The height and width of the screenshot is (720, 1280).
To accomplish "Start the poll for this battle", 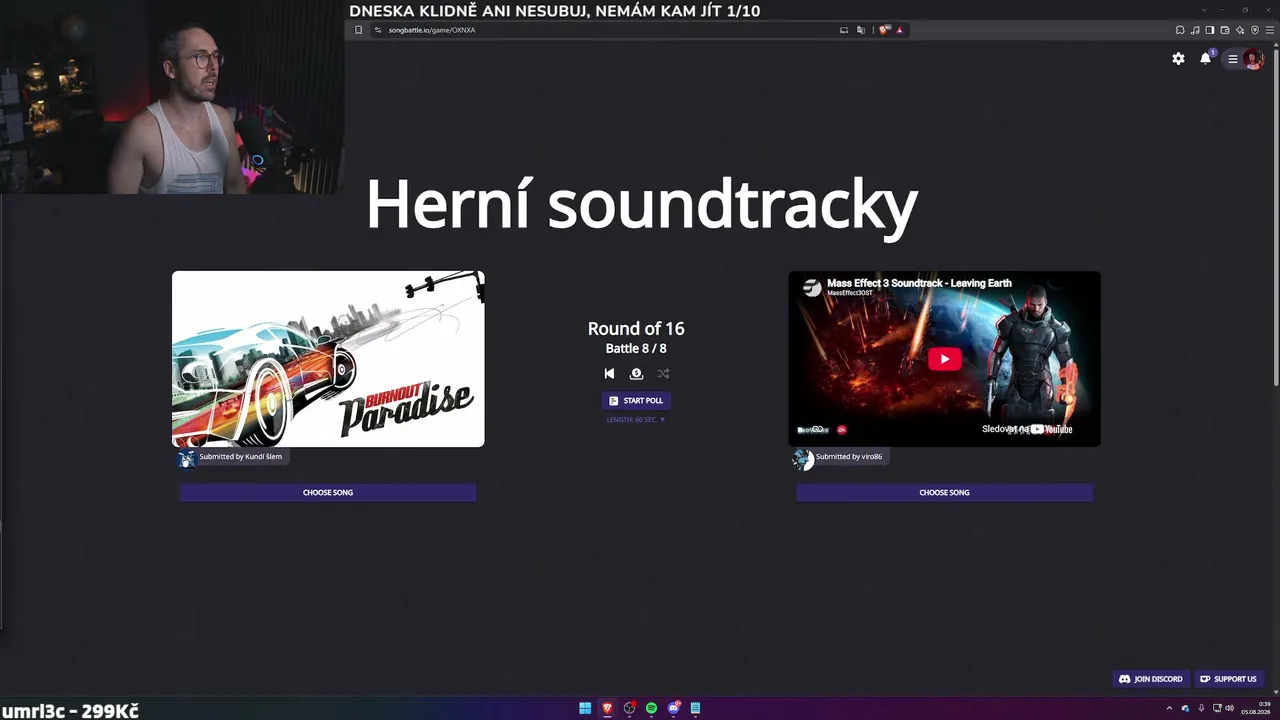I will 636,400.
